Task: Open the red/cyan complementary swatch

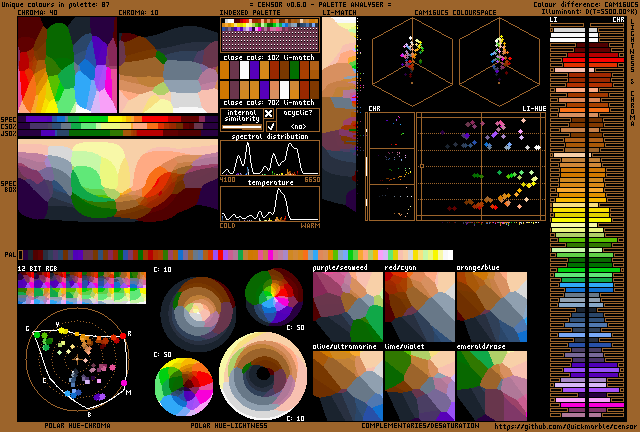Action: click(419, 307)
